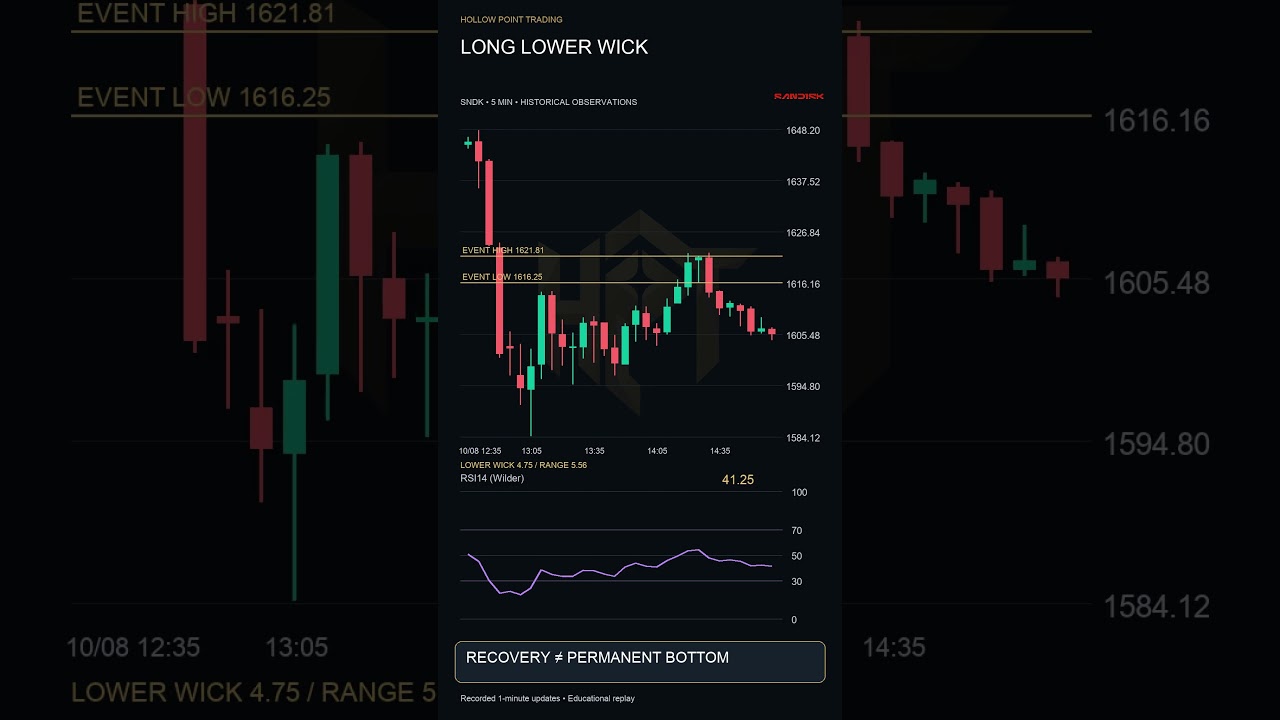Viewport: 1280px width, 720px height.
Task: Click large blurred 'EVENT LOW 1616.25' in background
Action: [x=204, y=97]
